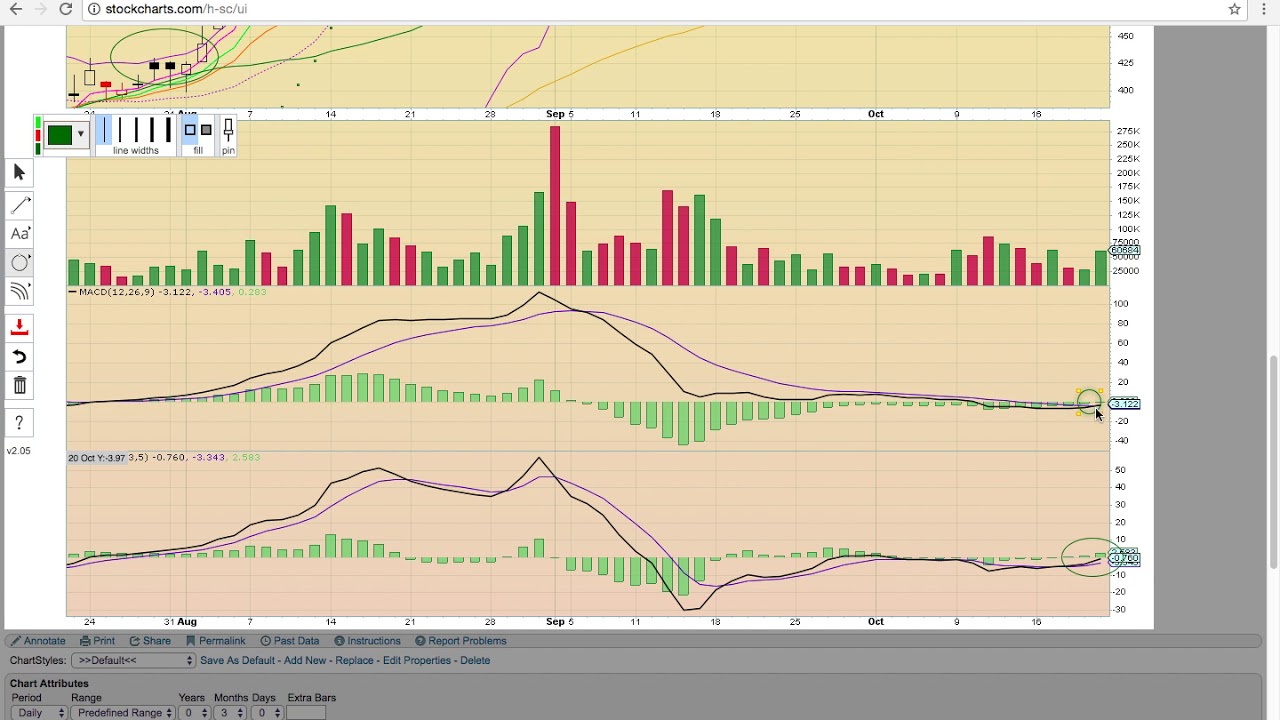Click the page vertical scrollbar thumb

pyautogui.click(x=1272, y=462)
